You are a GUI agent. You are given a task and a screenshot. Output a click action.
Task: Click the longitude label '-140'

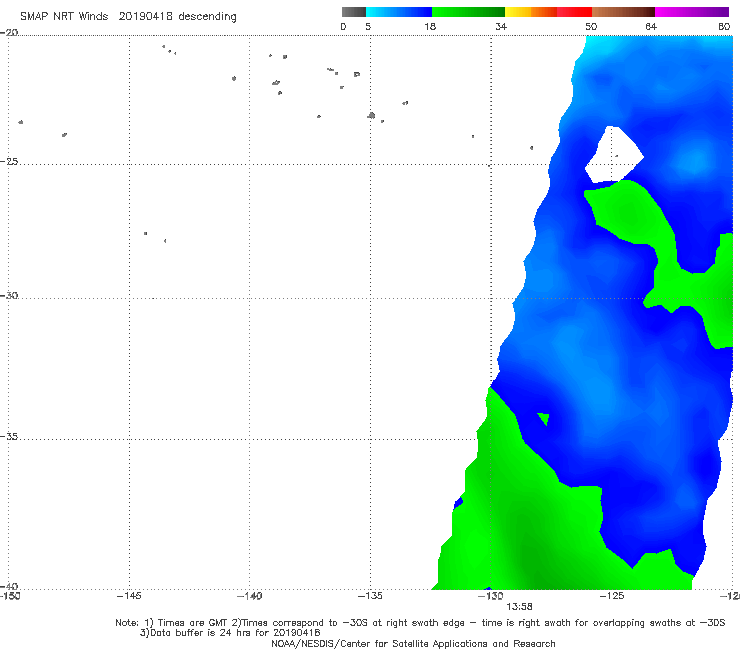click(x=249, y=596)
